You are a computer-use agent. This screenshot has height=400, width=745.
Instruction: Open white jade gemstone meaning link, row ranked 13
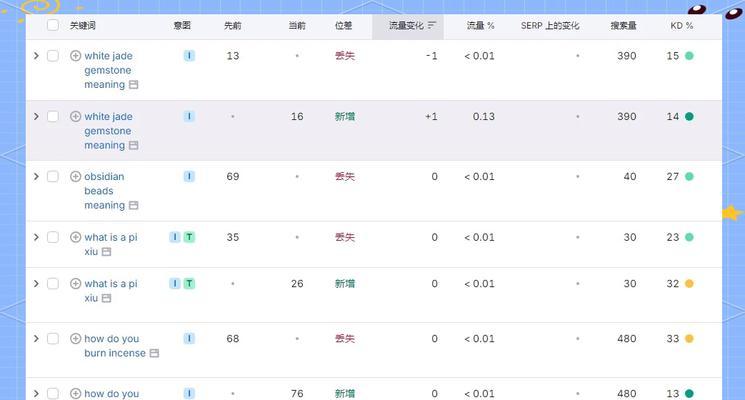108,70
